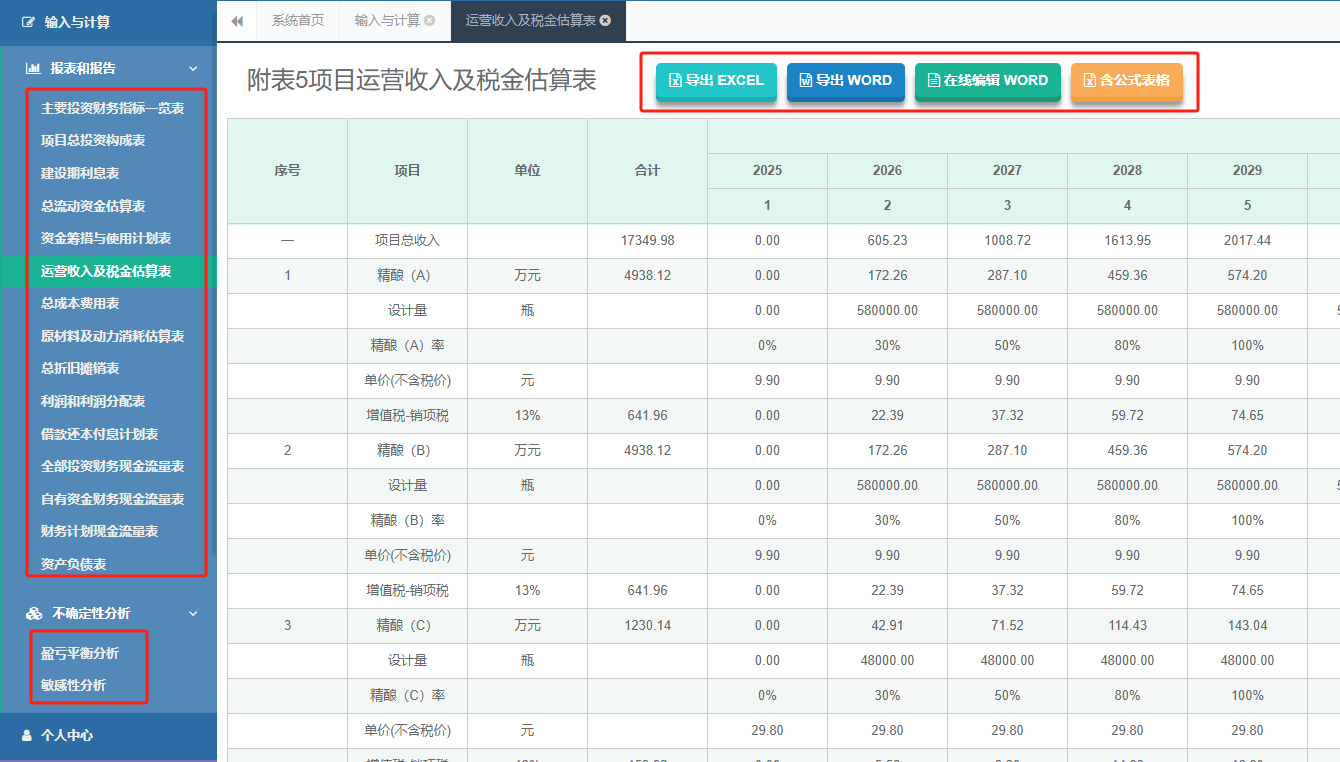Click the 含公式表格 formula table icon
Image resolution: width=1340 pixels, height=762 pixels.
(x=1089, y=80)
